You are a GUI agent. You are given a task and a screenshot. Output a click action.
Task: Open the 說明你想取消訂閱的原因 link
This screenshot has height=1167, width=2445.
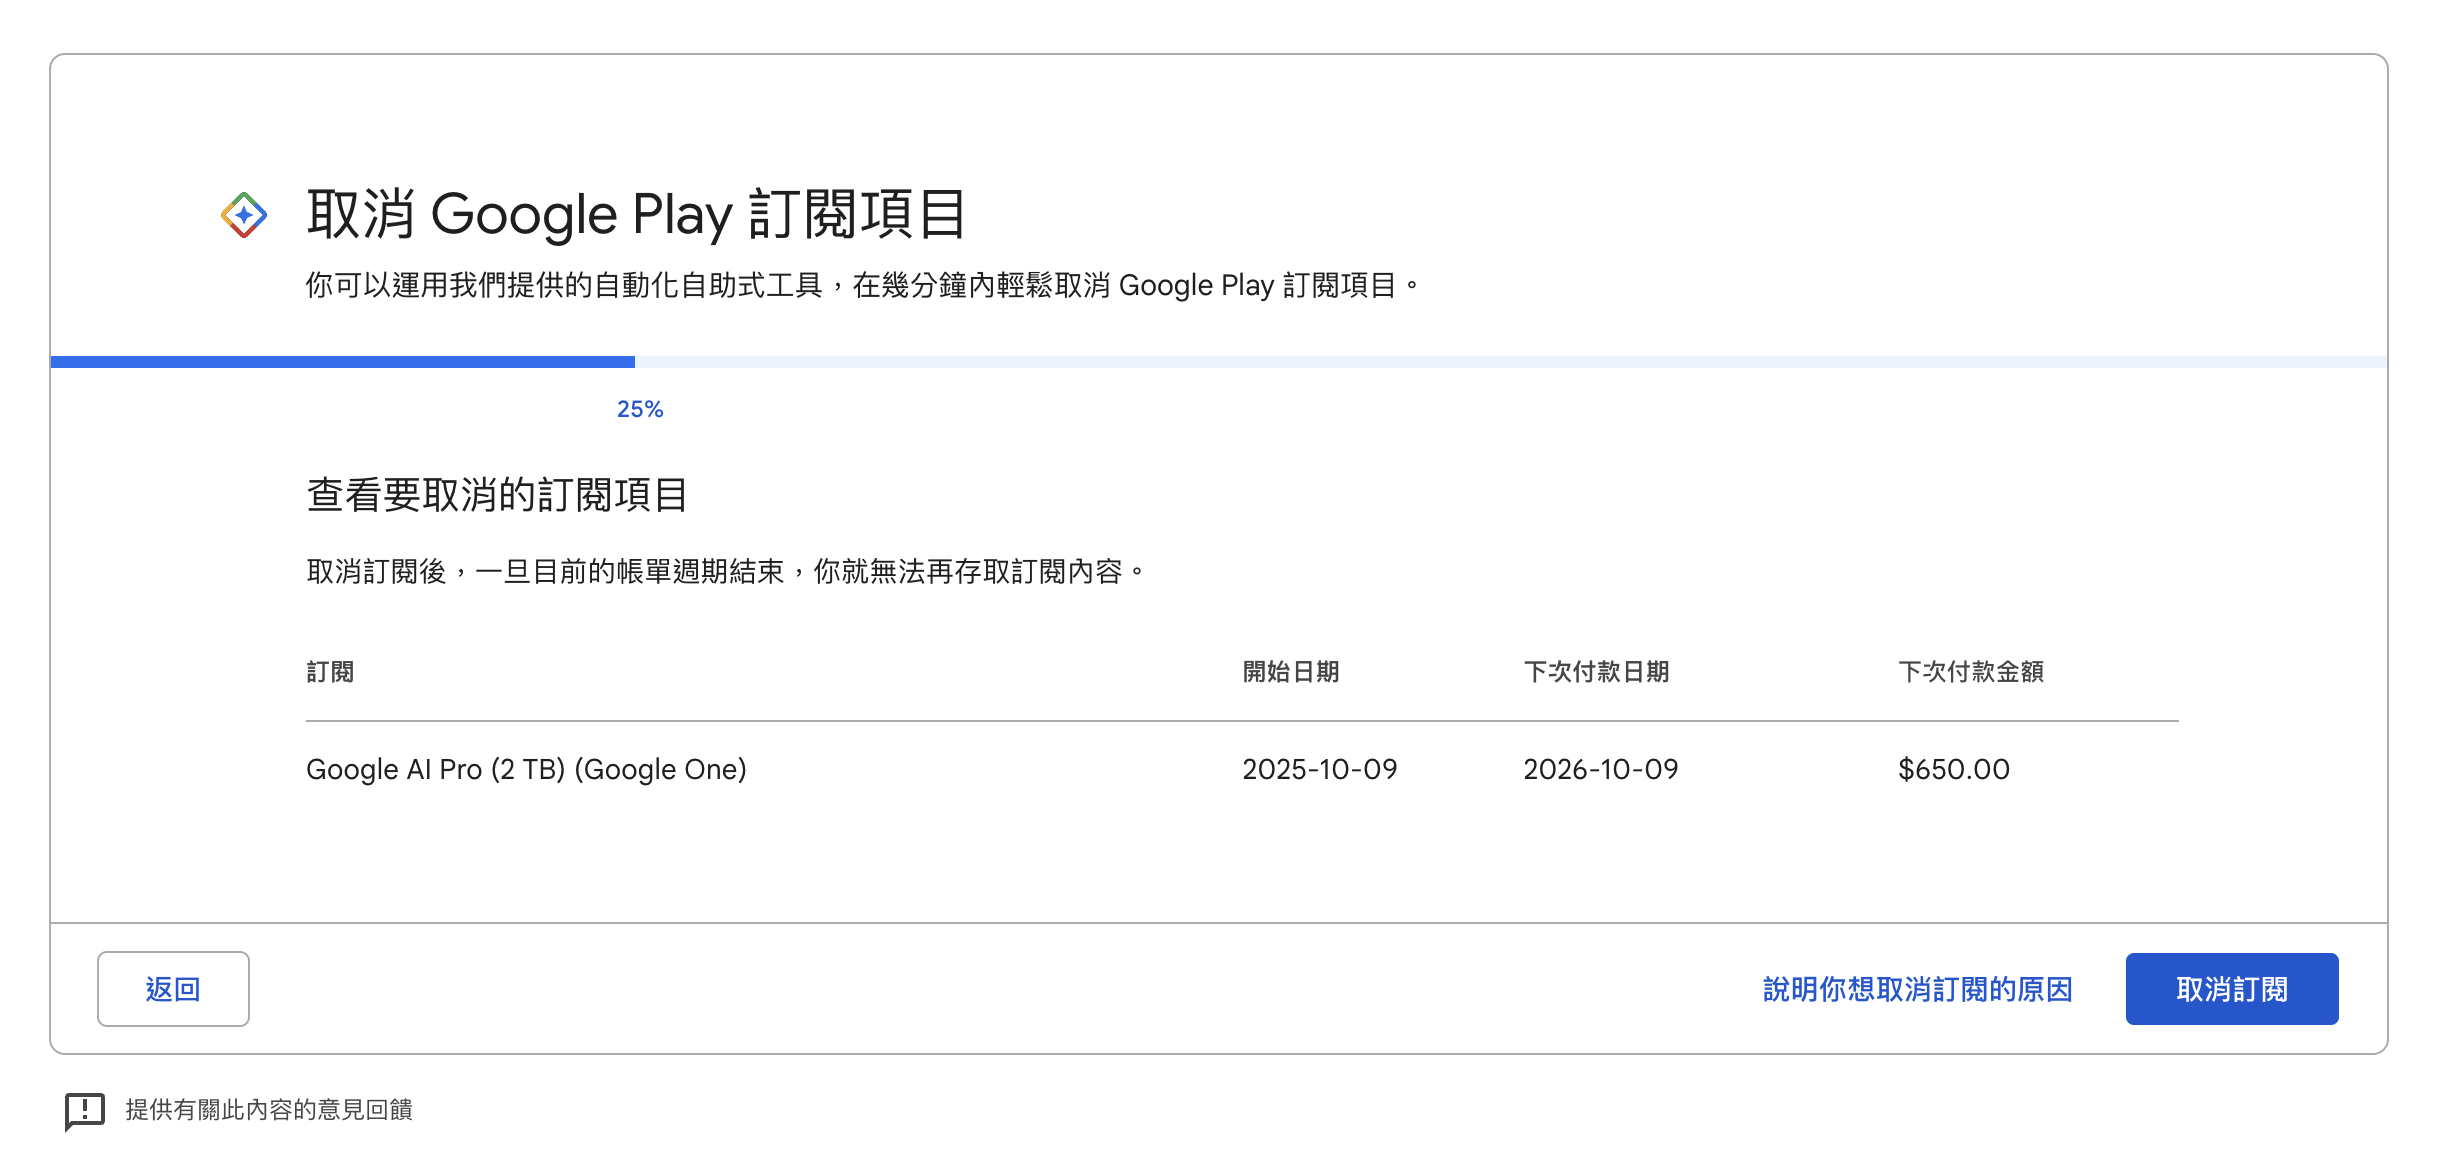click(1917, 989)
